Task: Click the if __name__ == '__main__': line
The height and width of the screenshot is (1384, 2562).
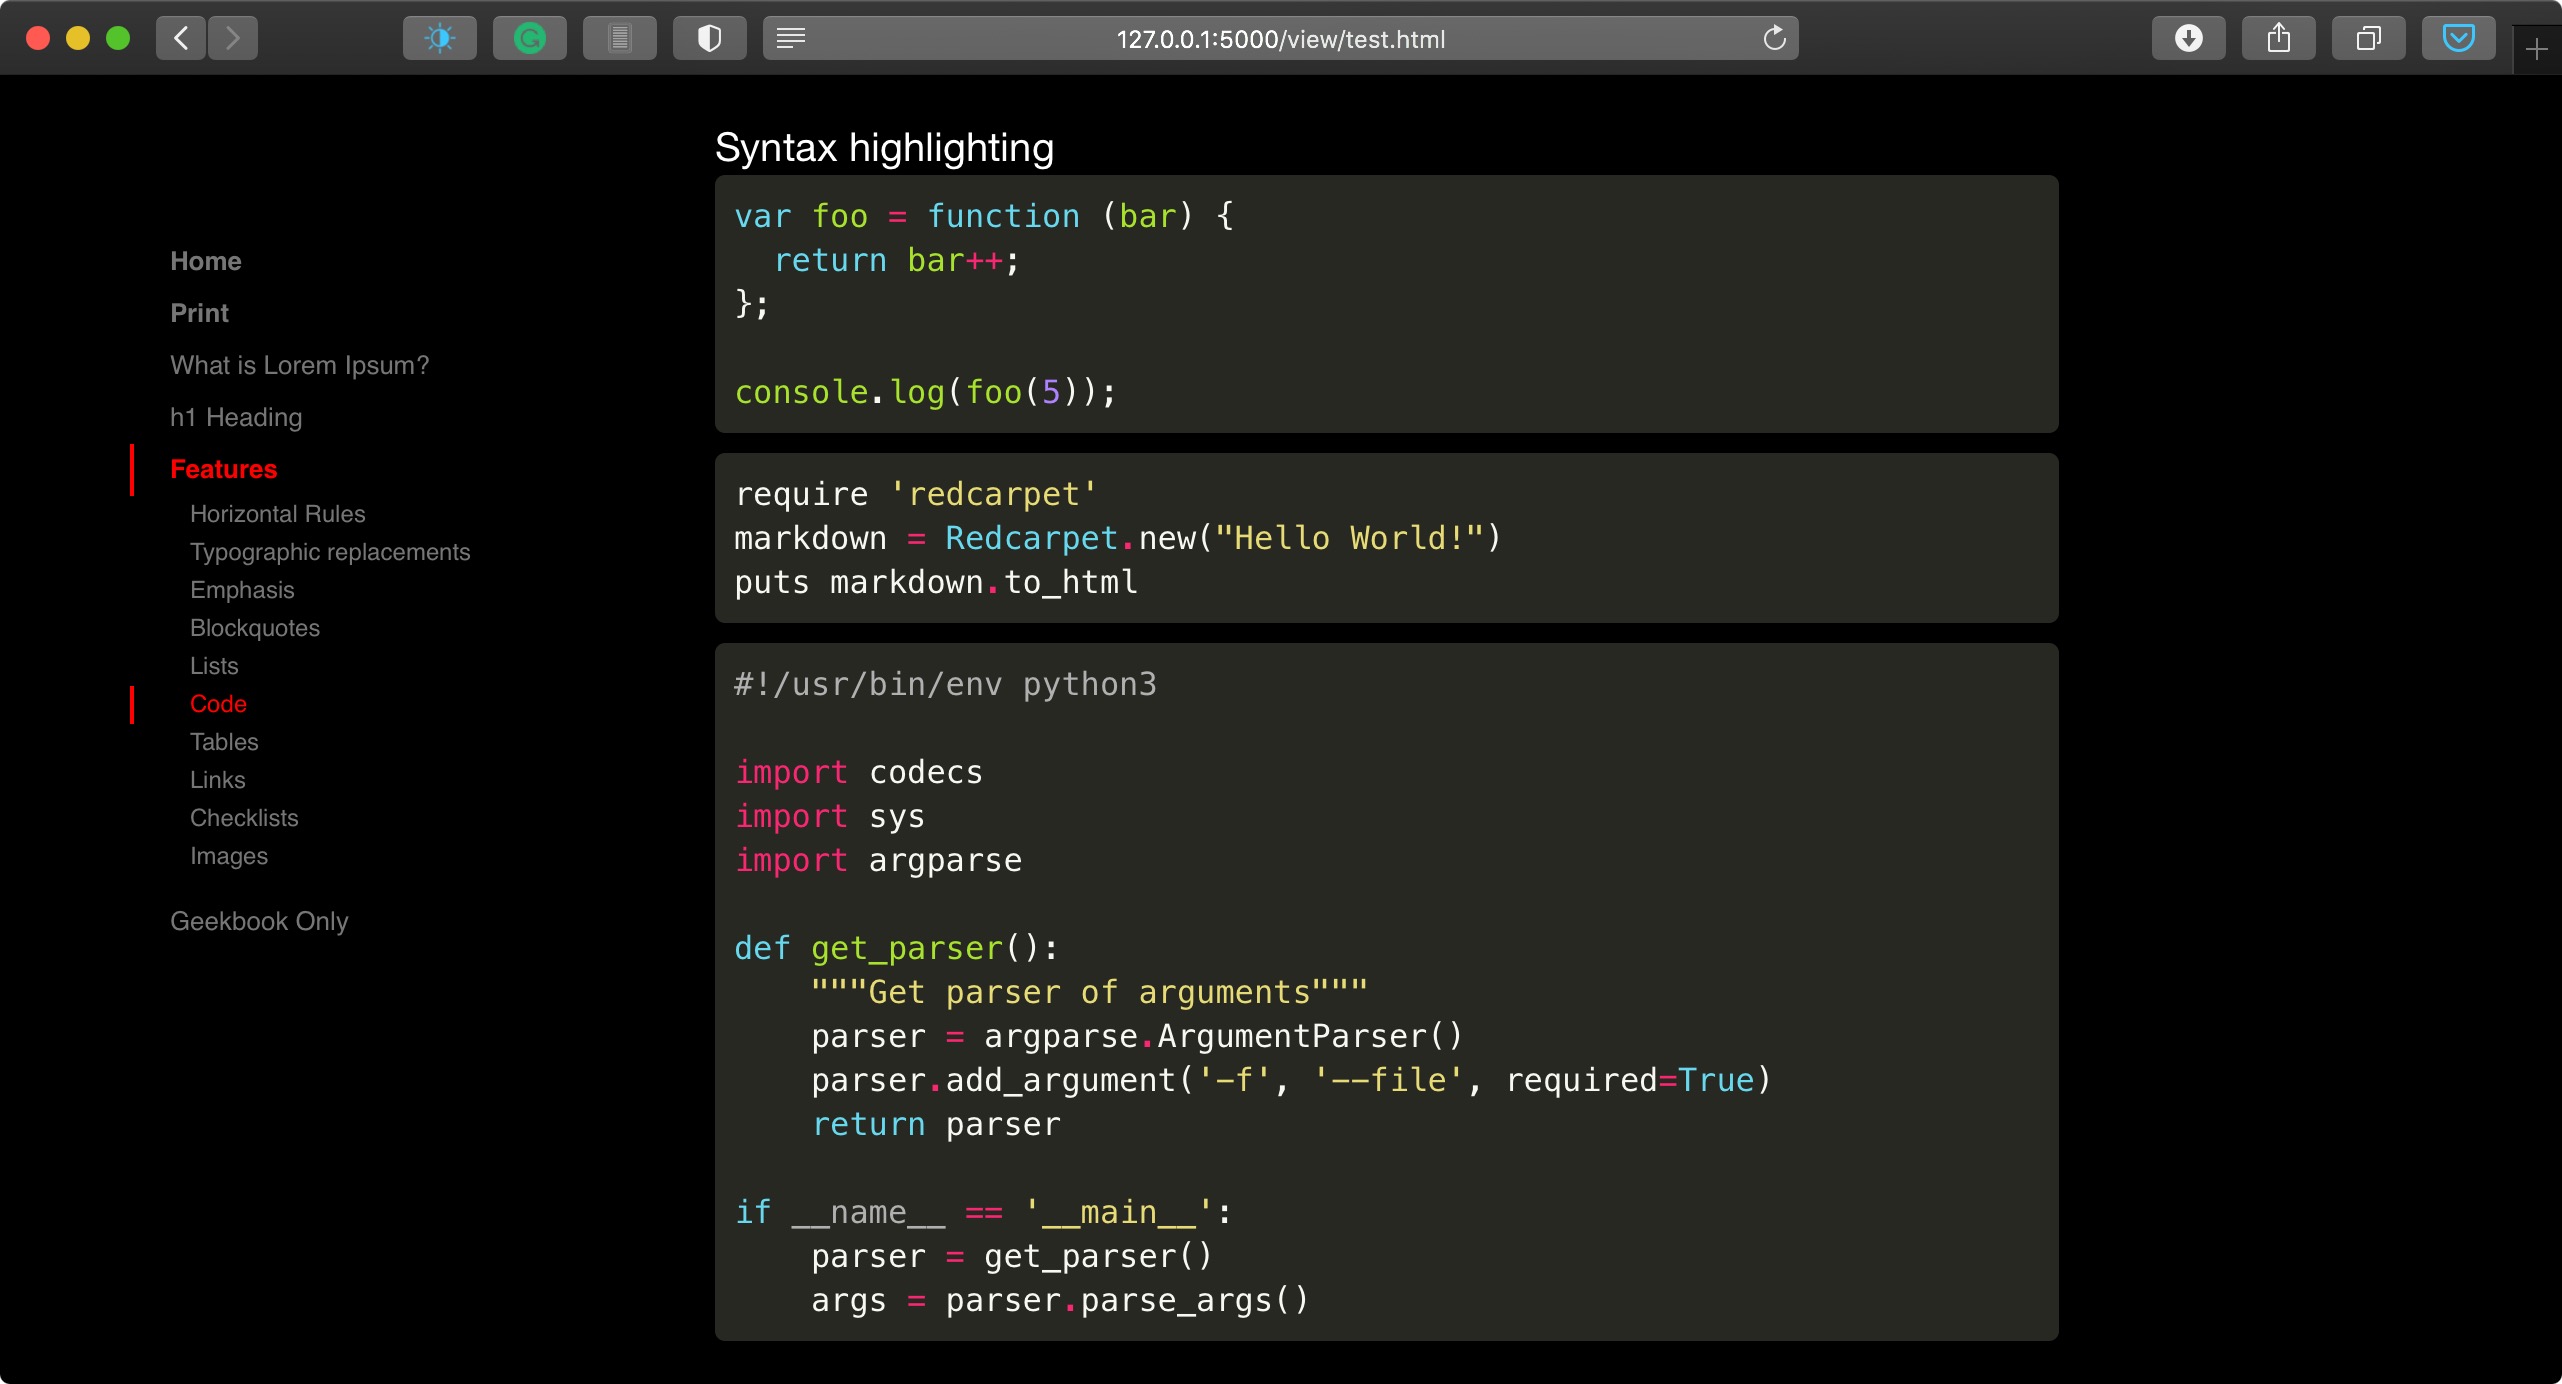Action: [x=982, y=1212]
